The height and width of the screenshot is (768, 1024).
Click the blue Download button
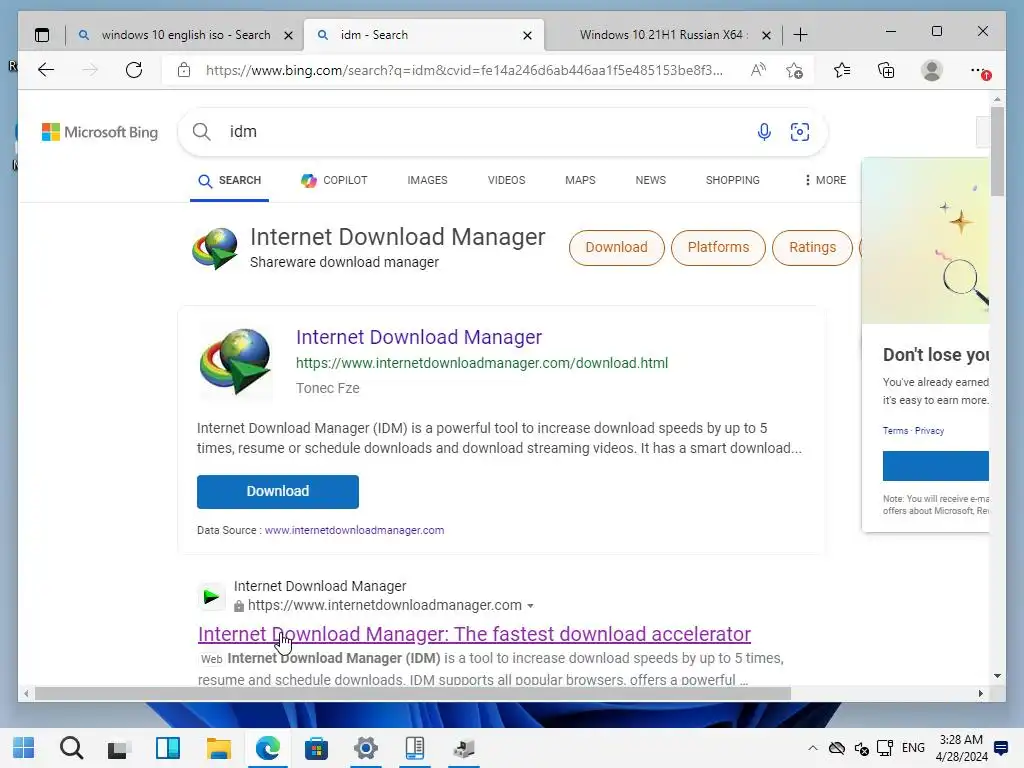tap(278, 491)
